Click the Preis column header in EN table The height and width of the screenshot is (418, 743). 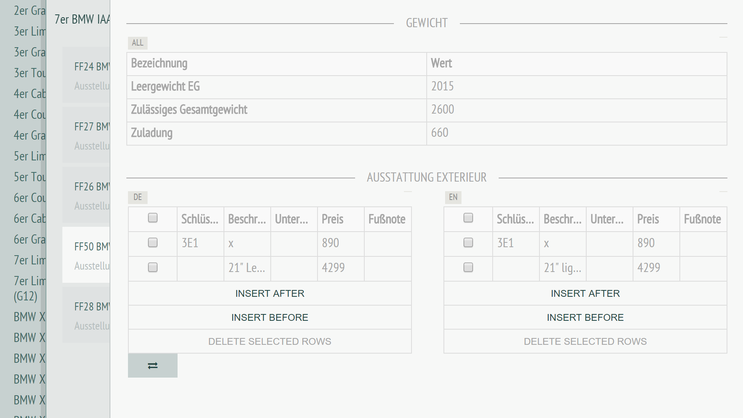[656, 219]
